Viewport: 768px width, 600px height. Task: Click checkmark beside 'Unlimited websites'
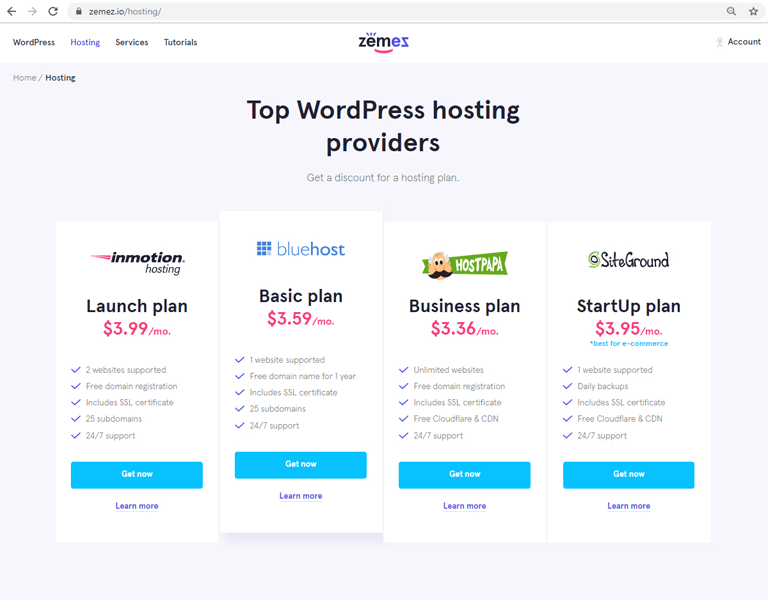pos(404,370)
